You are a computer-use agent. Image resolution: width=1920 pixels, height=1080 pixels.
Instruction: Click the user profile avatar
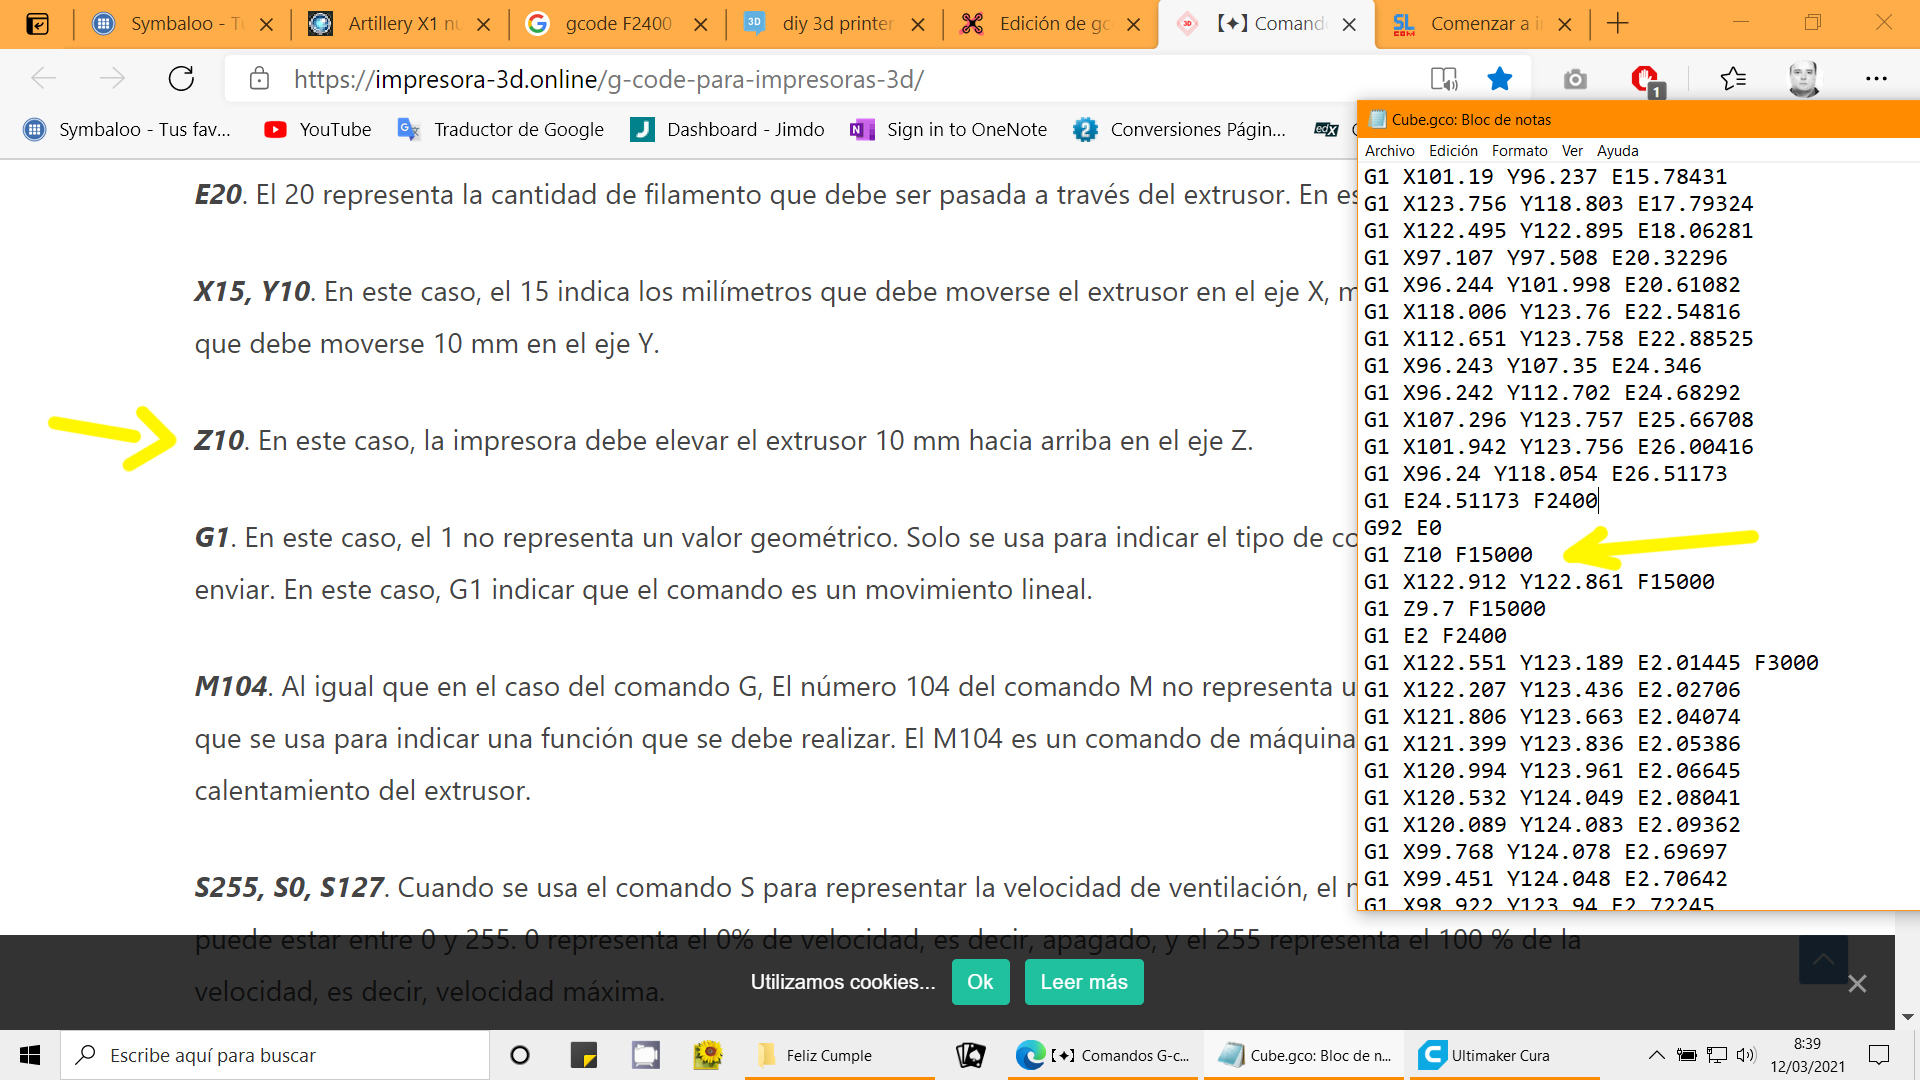[1804, 79]
